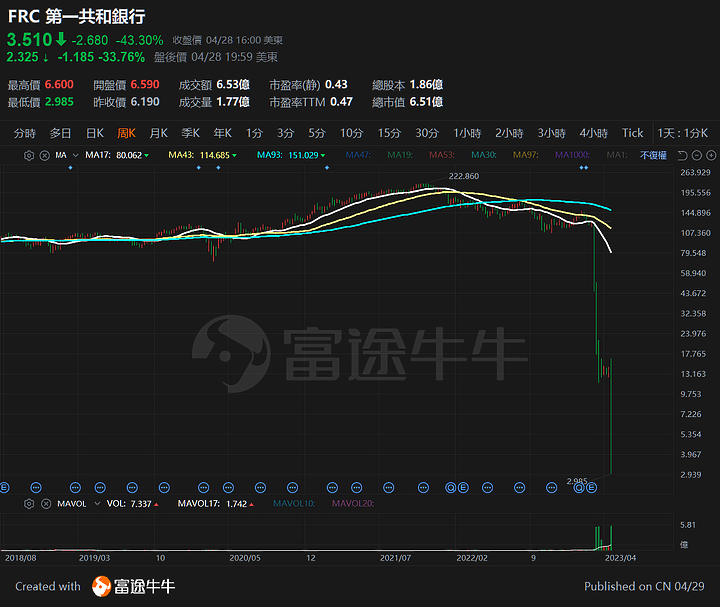Click the 成交額 6.53億 value
This screenshot has height=607, width=720.
[233, 84]
